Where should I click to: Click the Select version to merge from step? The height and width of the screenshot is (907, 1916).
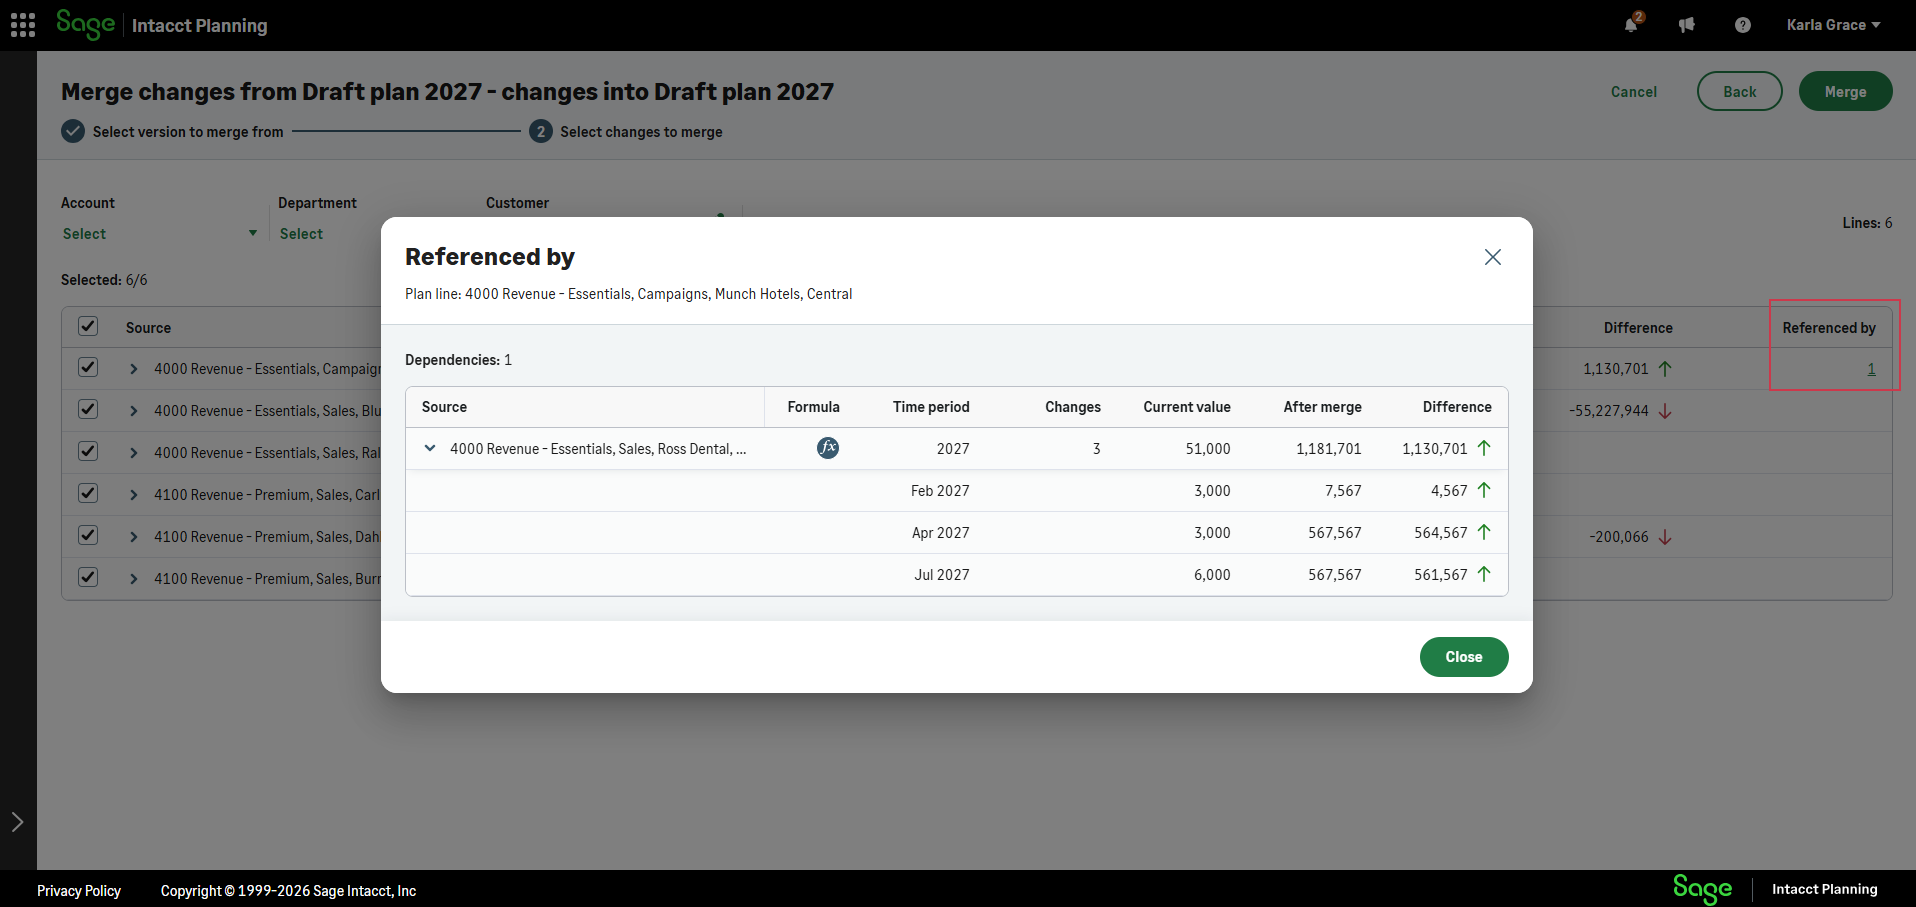(x=188, y=132)
